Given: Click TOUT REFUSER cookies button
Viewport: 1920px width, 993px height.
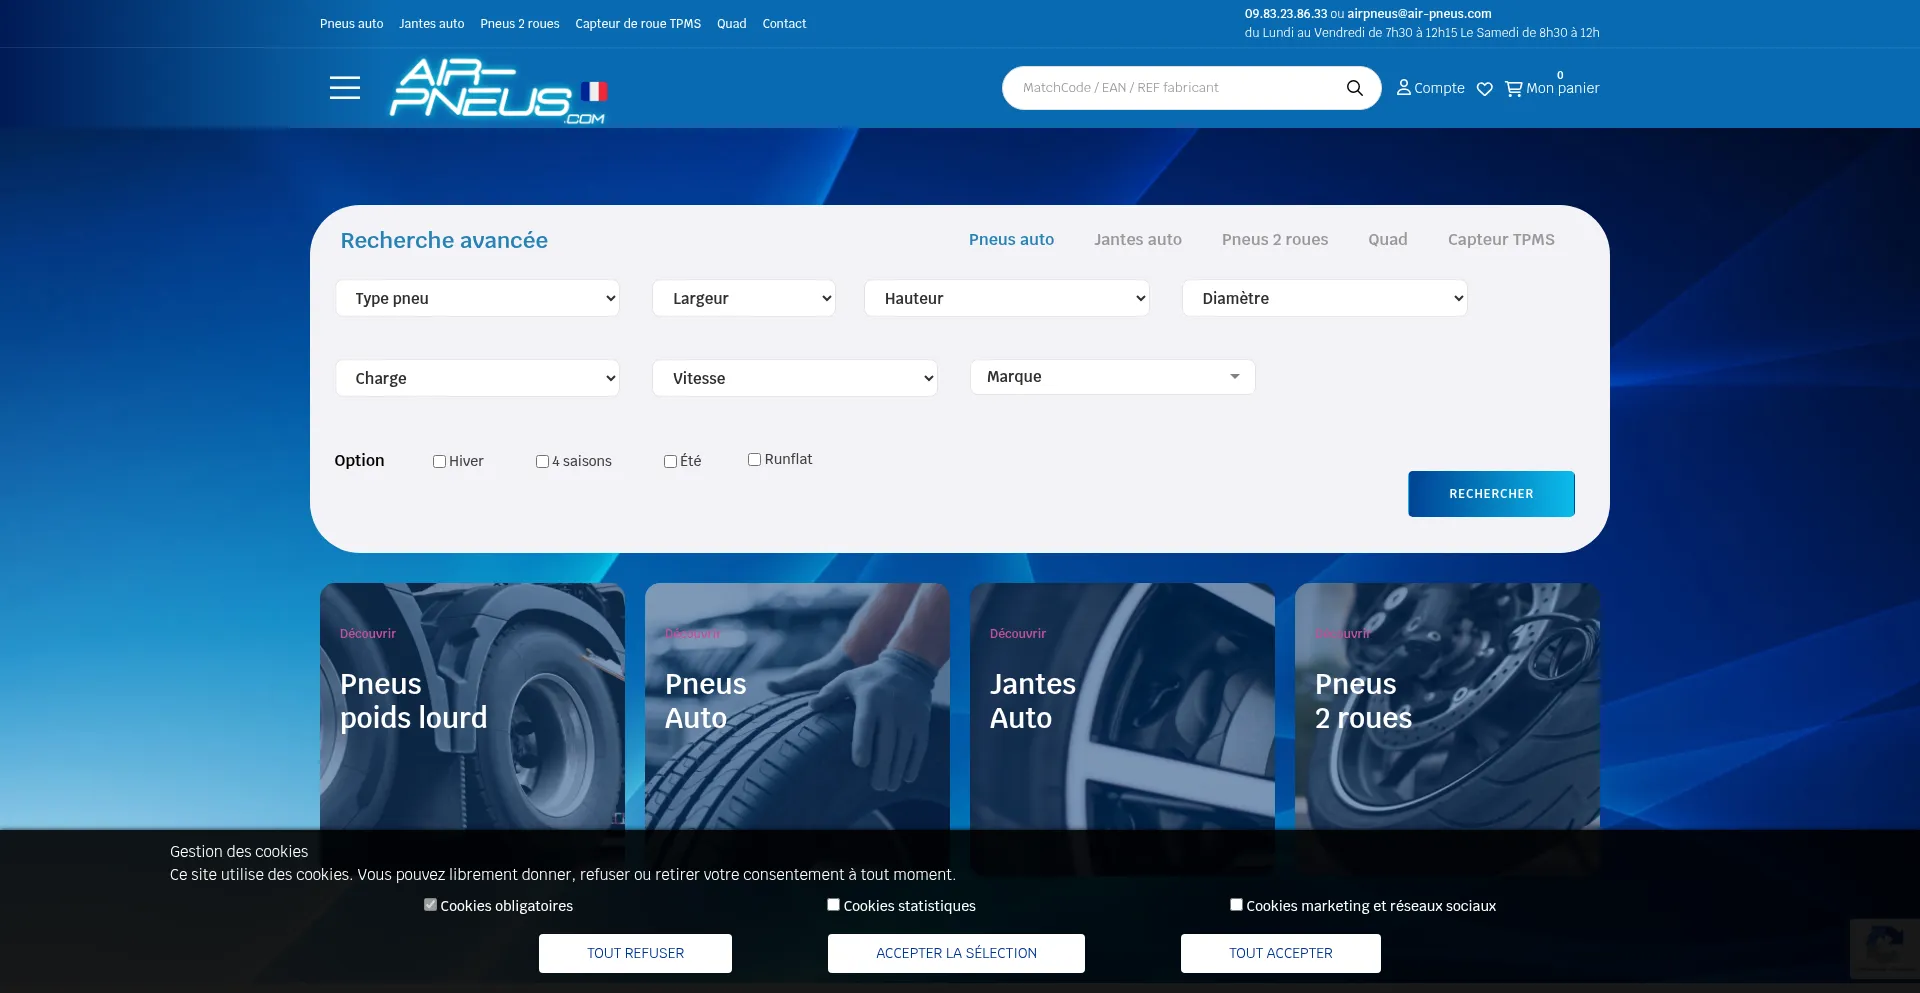Looking at the screenshot, I should click(x=635, y=953).
